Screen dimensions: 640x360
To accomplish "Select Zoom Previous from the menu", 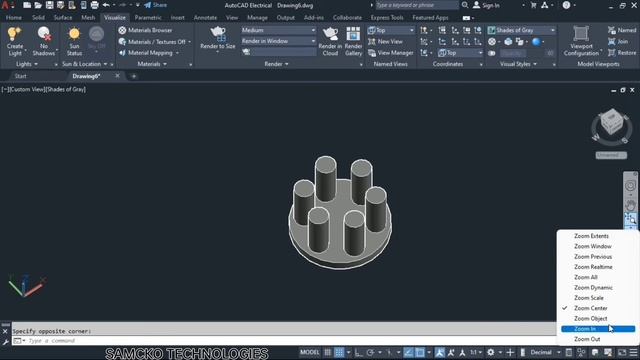I will point(593,257).
